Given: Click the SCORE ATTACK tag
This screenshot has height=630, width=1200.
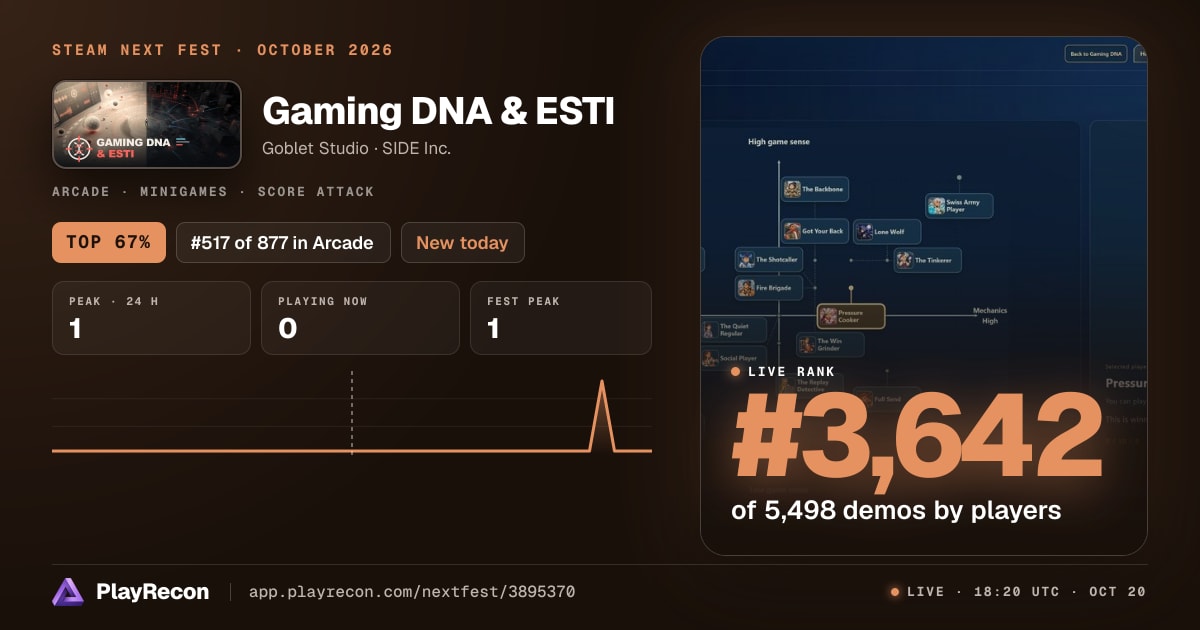Looking at the screenshot, I should pyautogui.click(x=316, y=191).
